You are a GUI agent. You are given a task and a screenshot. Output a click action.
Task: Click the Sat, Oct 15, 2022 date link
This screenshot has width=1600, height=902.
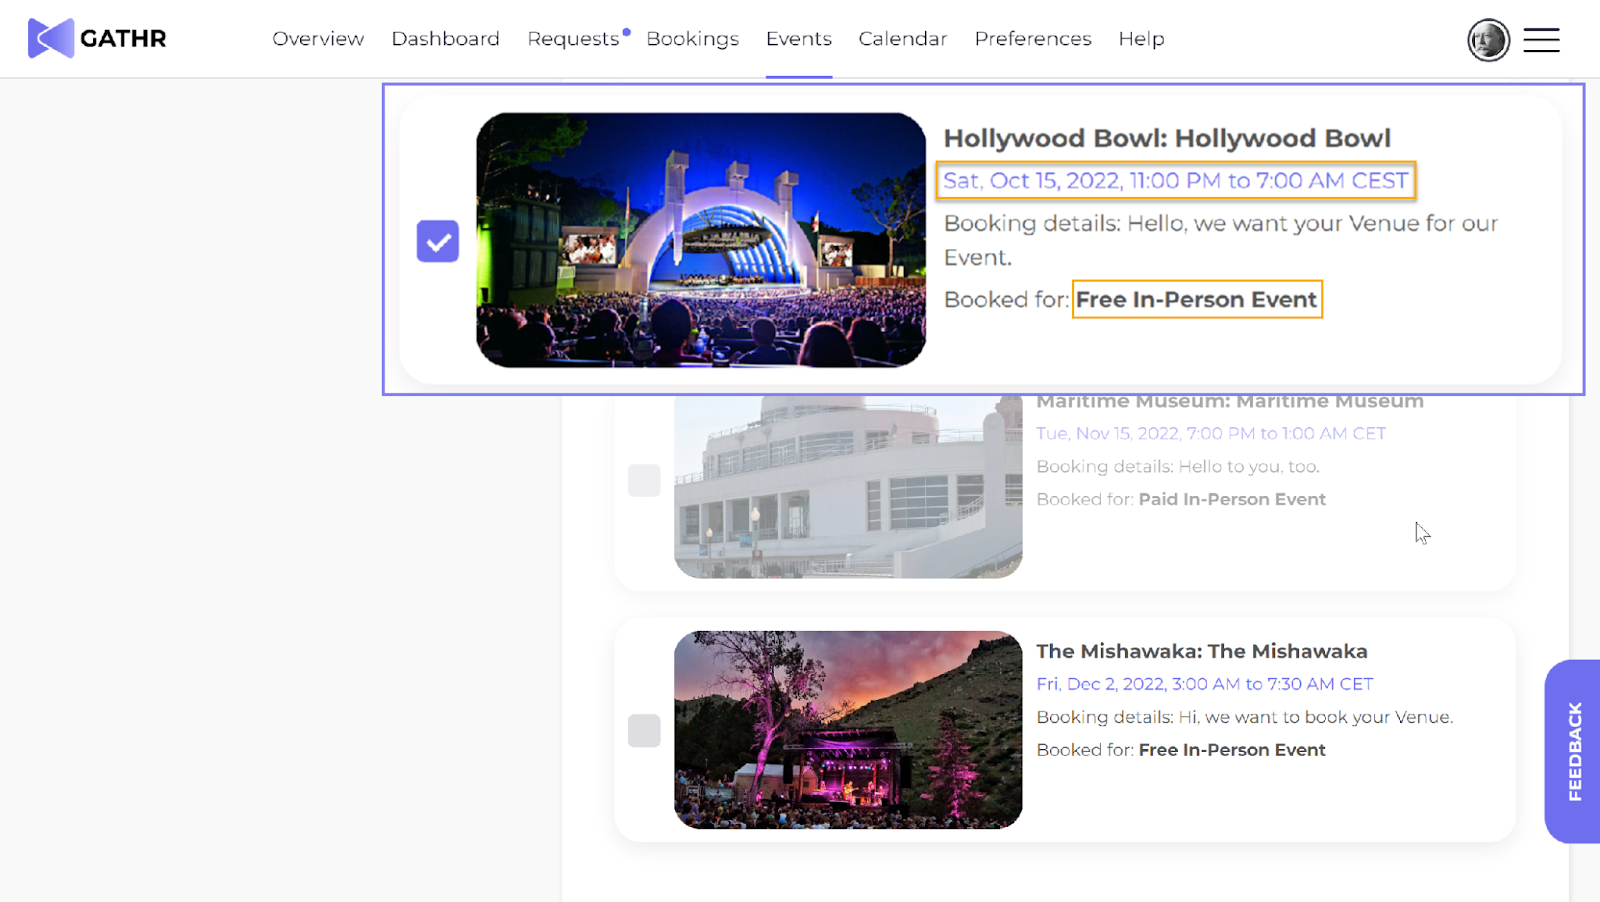(1176, 181)
